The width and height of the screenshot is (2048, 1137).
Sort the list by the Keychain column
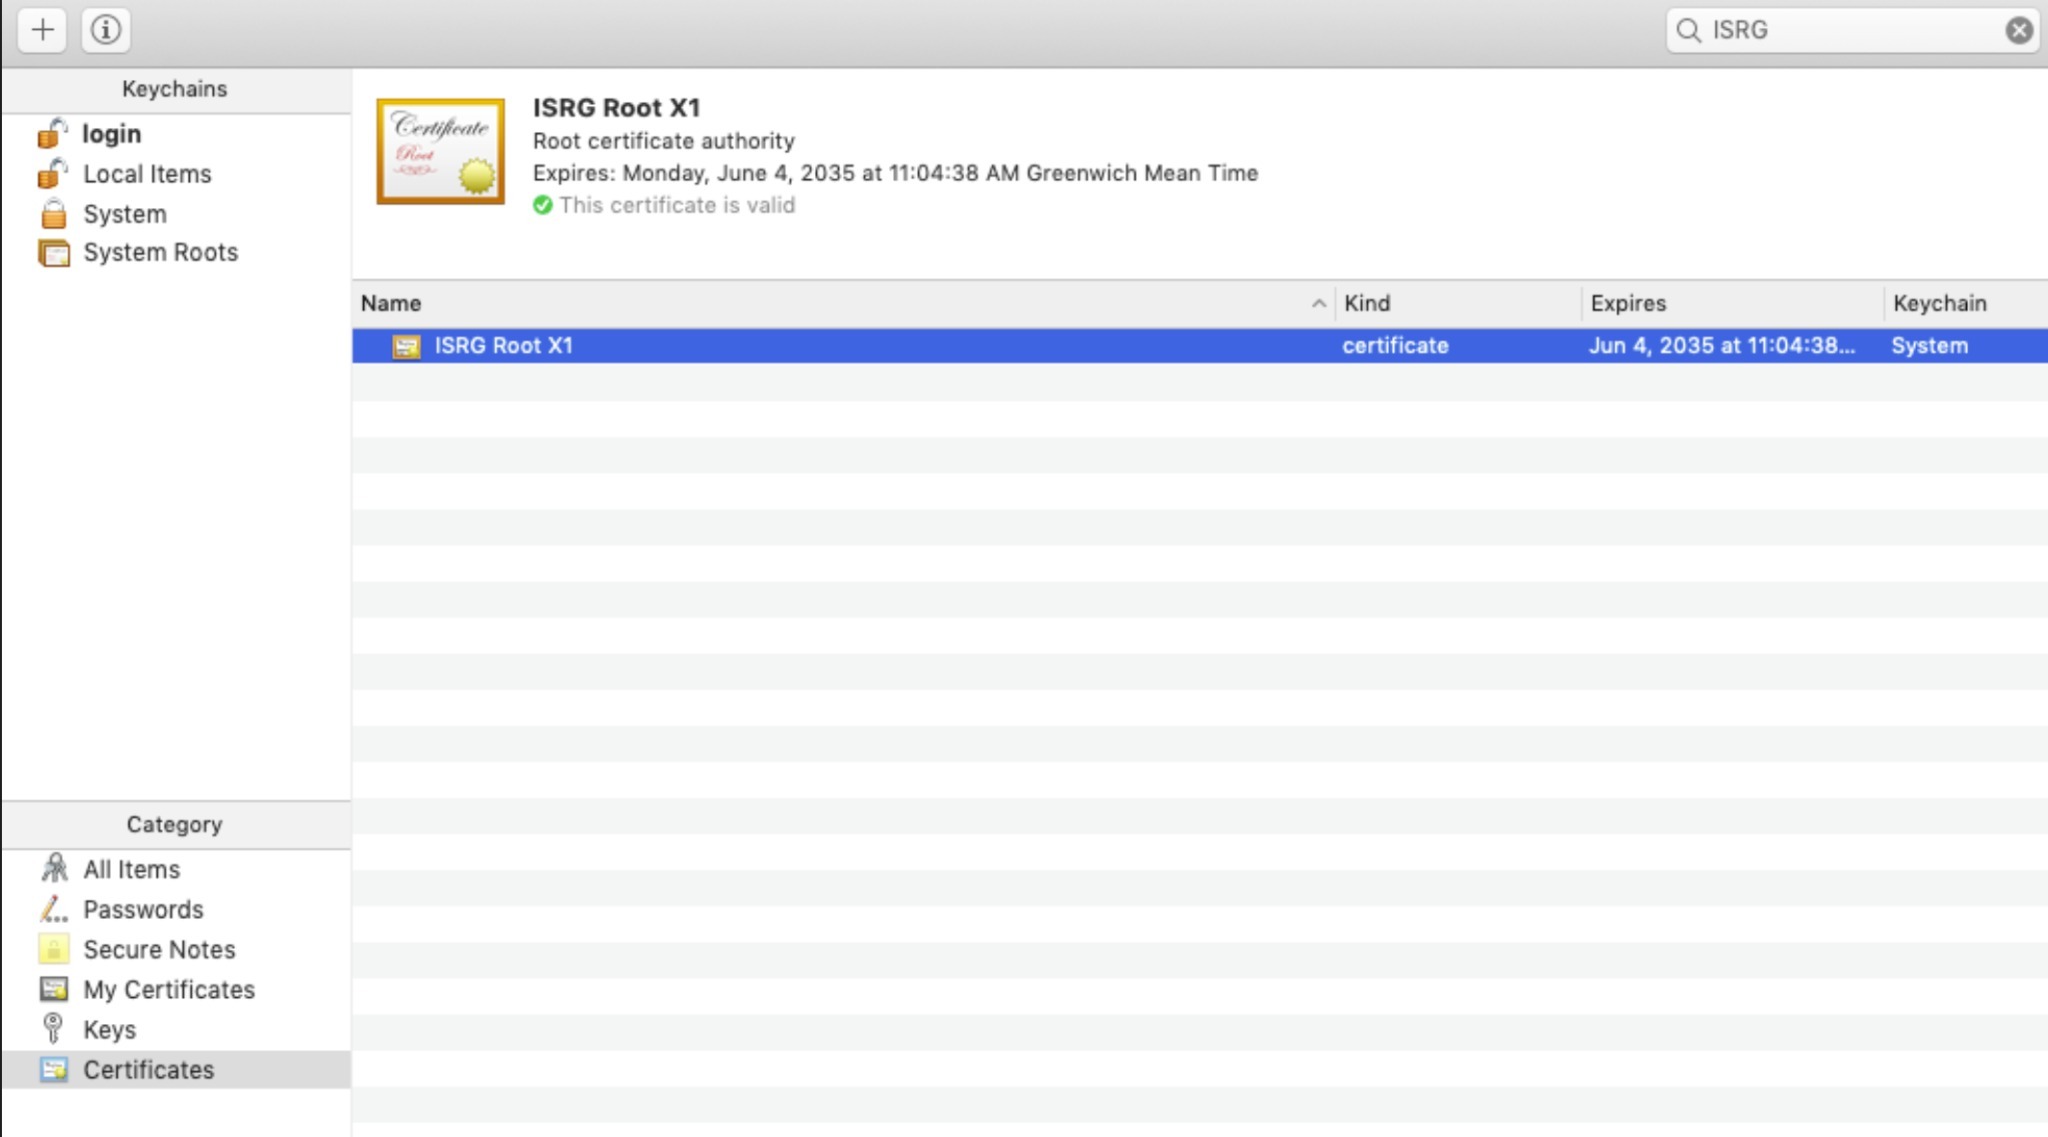(x=1966, y=303)
